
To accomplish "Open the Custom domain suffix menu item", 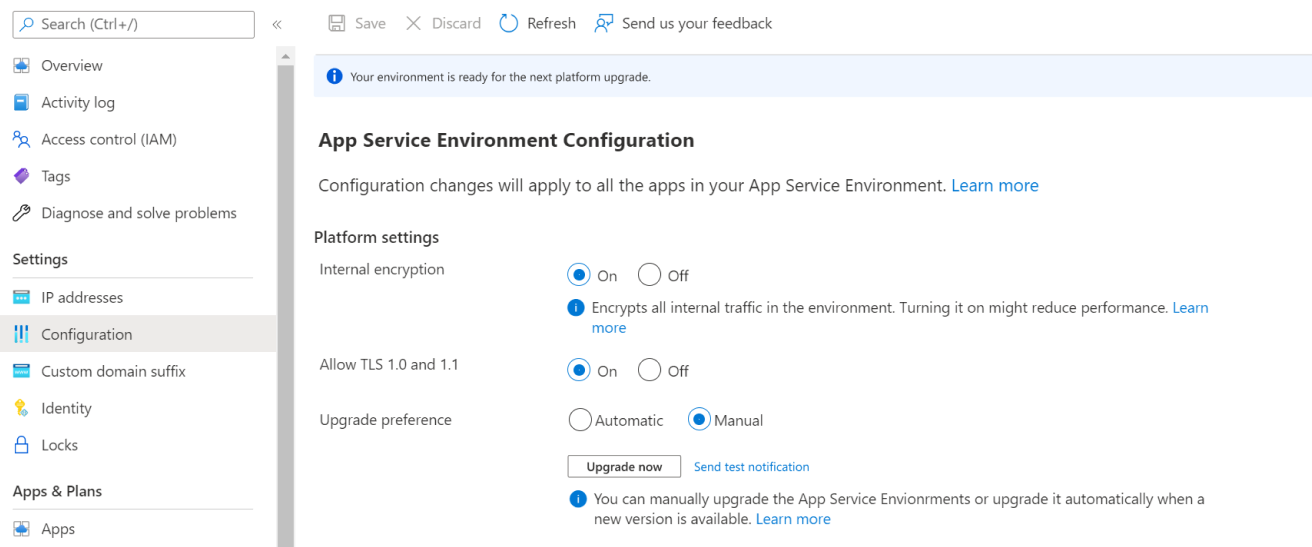I will tap(113, 371).
